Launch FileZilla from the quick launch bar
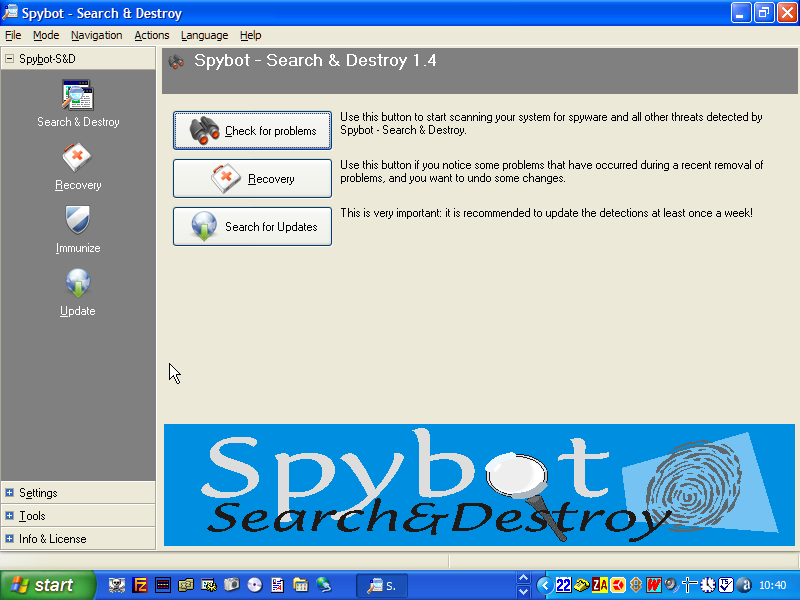Screen dimensions: 800x600 point(140,585)
